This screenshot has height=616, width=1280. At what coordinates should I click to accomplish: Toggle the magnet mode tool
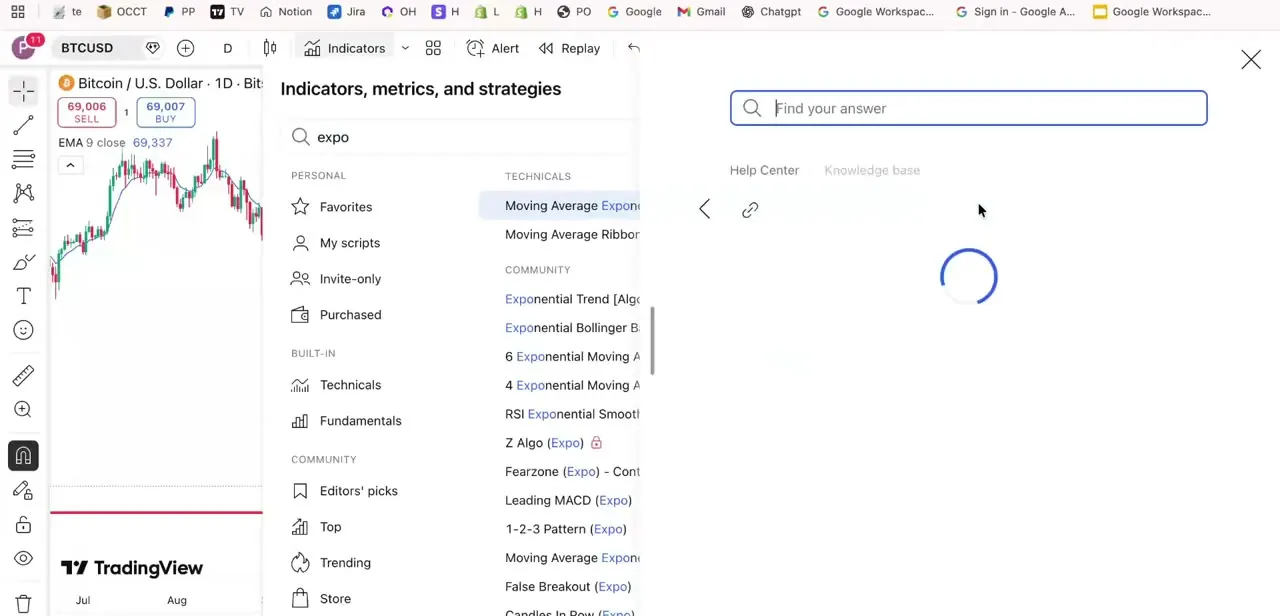pos(24,455)
